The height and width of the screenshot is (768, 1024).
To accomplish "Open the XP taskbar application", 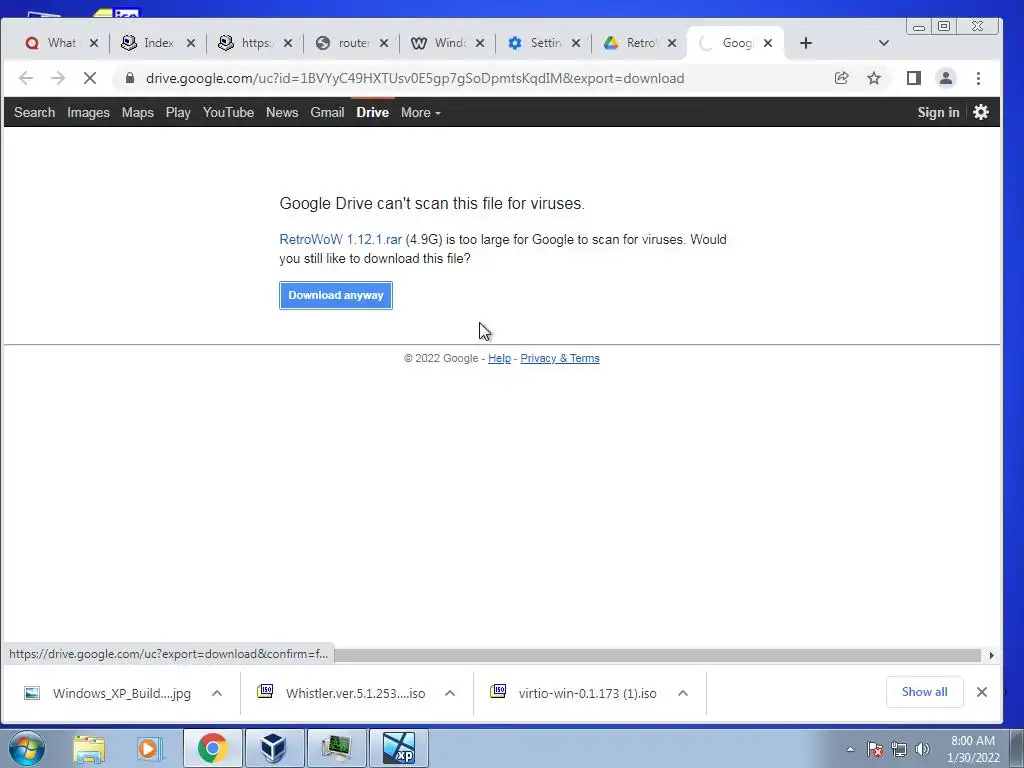I will point(398,748).
